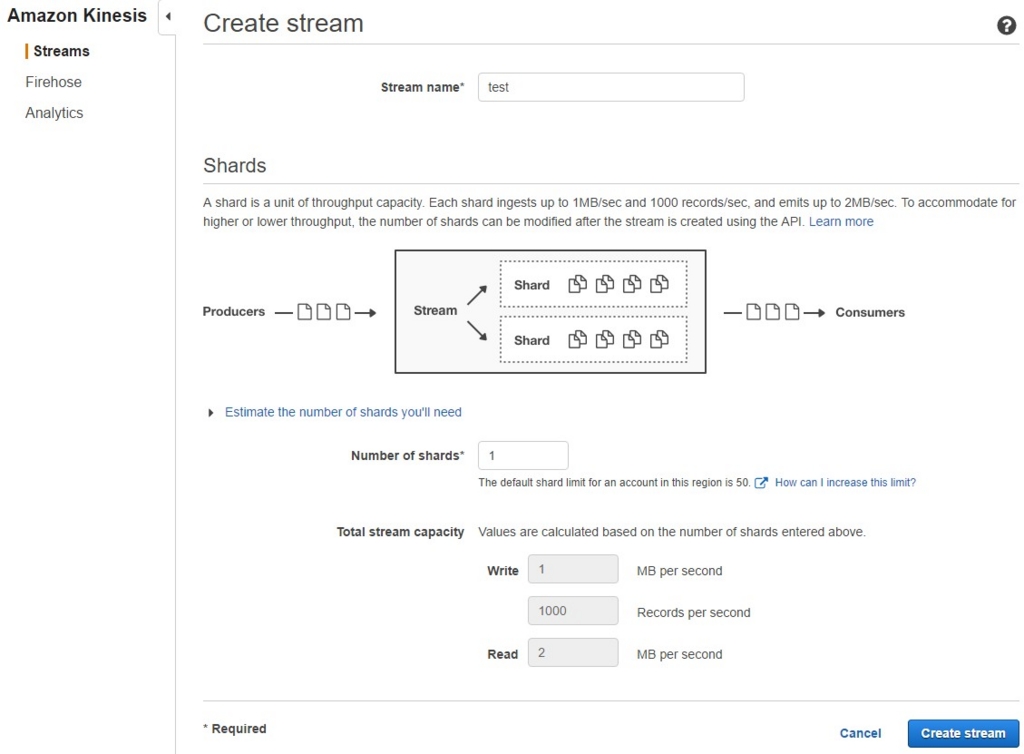The image size is (1024, 754).
Task: Click the Write MB per second field
Action: [573, 569]
